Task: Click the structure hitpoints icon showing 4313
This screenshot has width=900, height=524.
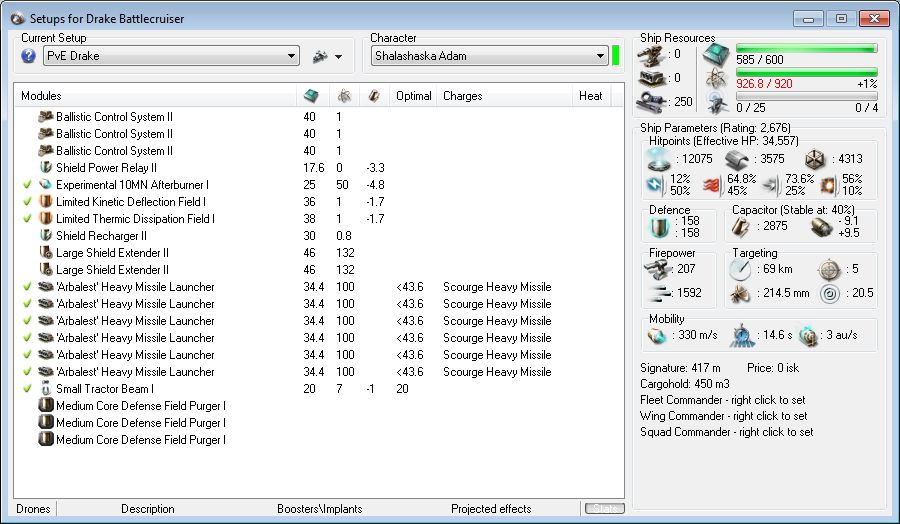Action: coord(816,159)
